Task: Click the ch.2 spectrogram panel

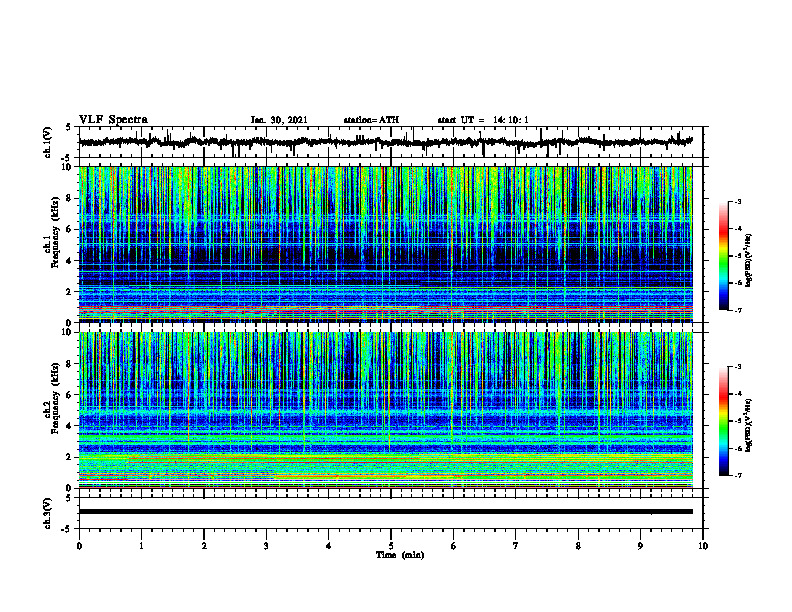Action: click(386, 410)
